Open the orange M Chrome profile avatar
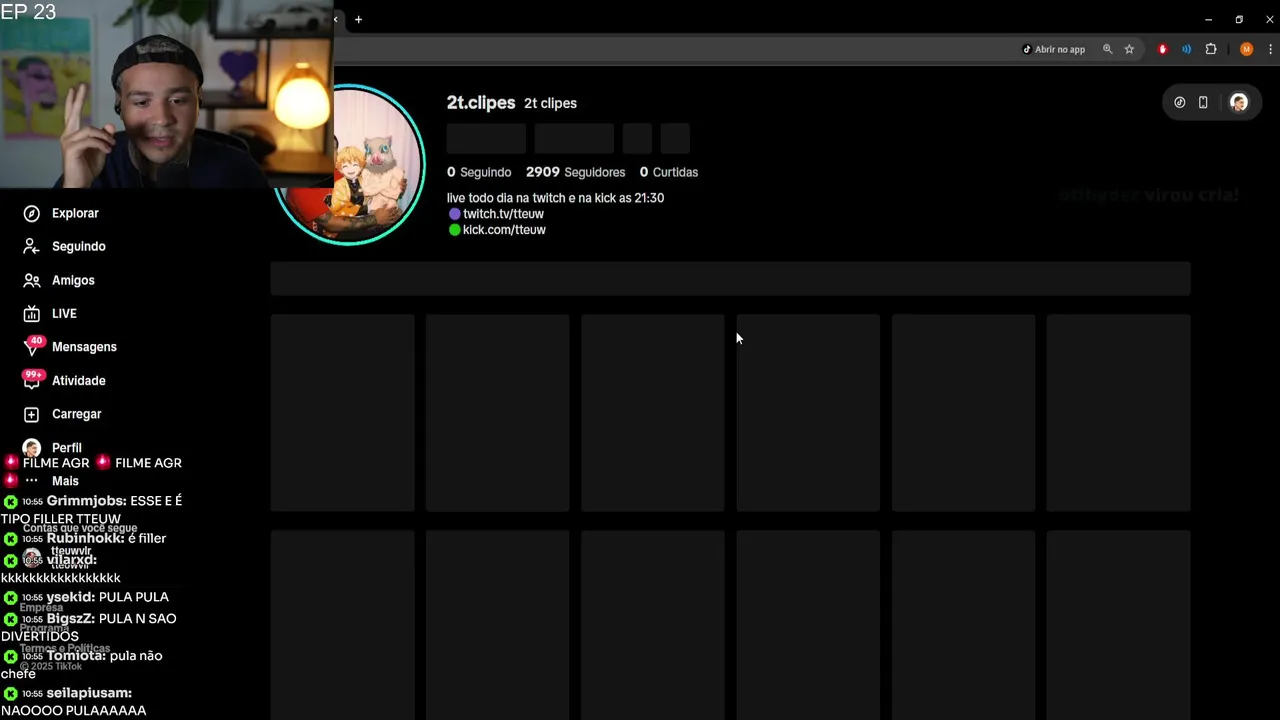Viewport: 1280px width, 720px height. pos(1246,49)
